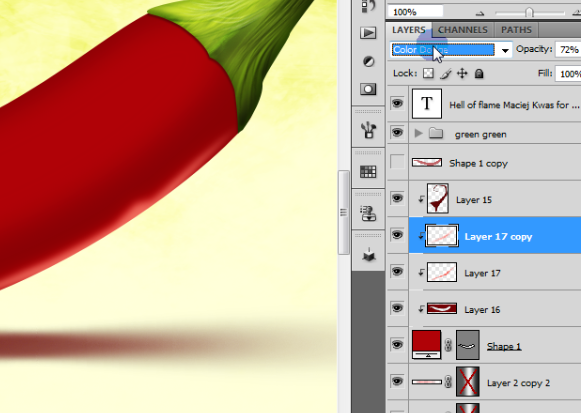Open the Actions panel play icon
Viewport: 581px width, 413px height.
click(x=368, y=33)
